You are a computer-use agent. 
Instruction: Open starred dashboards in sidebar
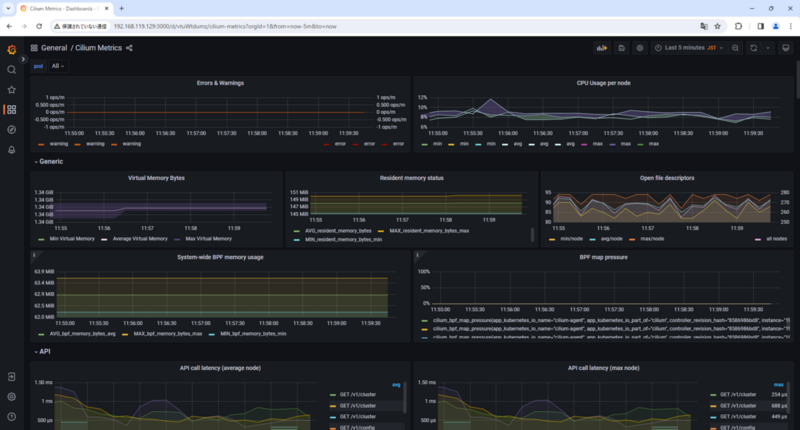[11, 90]
